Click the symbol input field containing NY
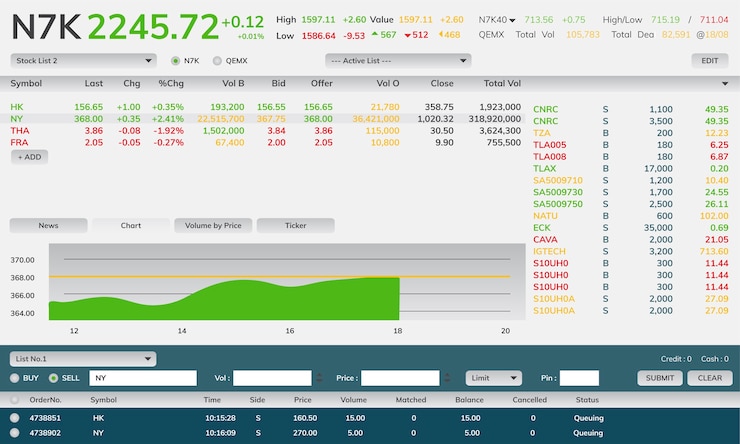 point(143,378)
